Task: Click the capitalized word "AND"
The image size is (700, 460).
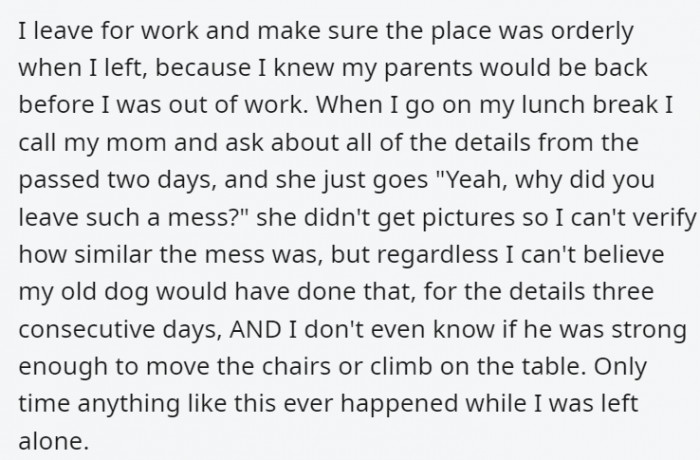Action: (x=255, y=330)
